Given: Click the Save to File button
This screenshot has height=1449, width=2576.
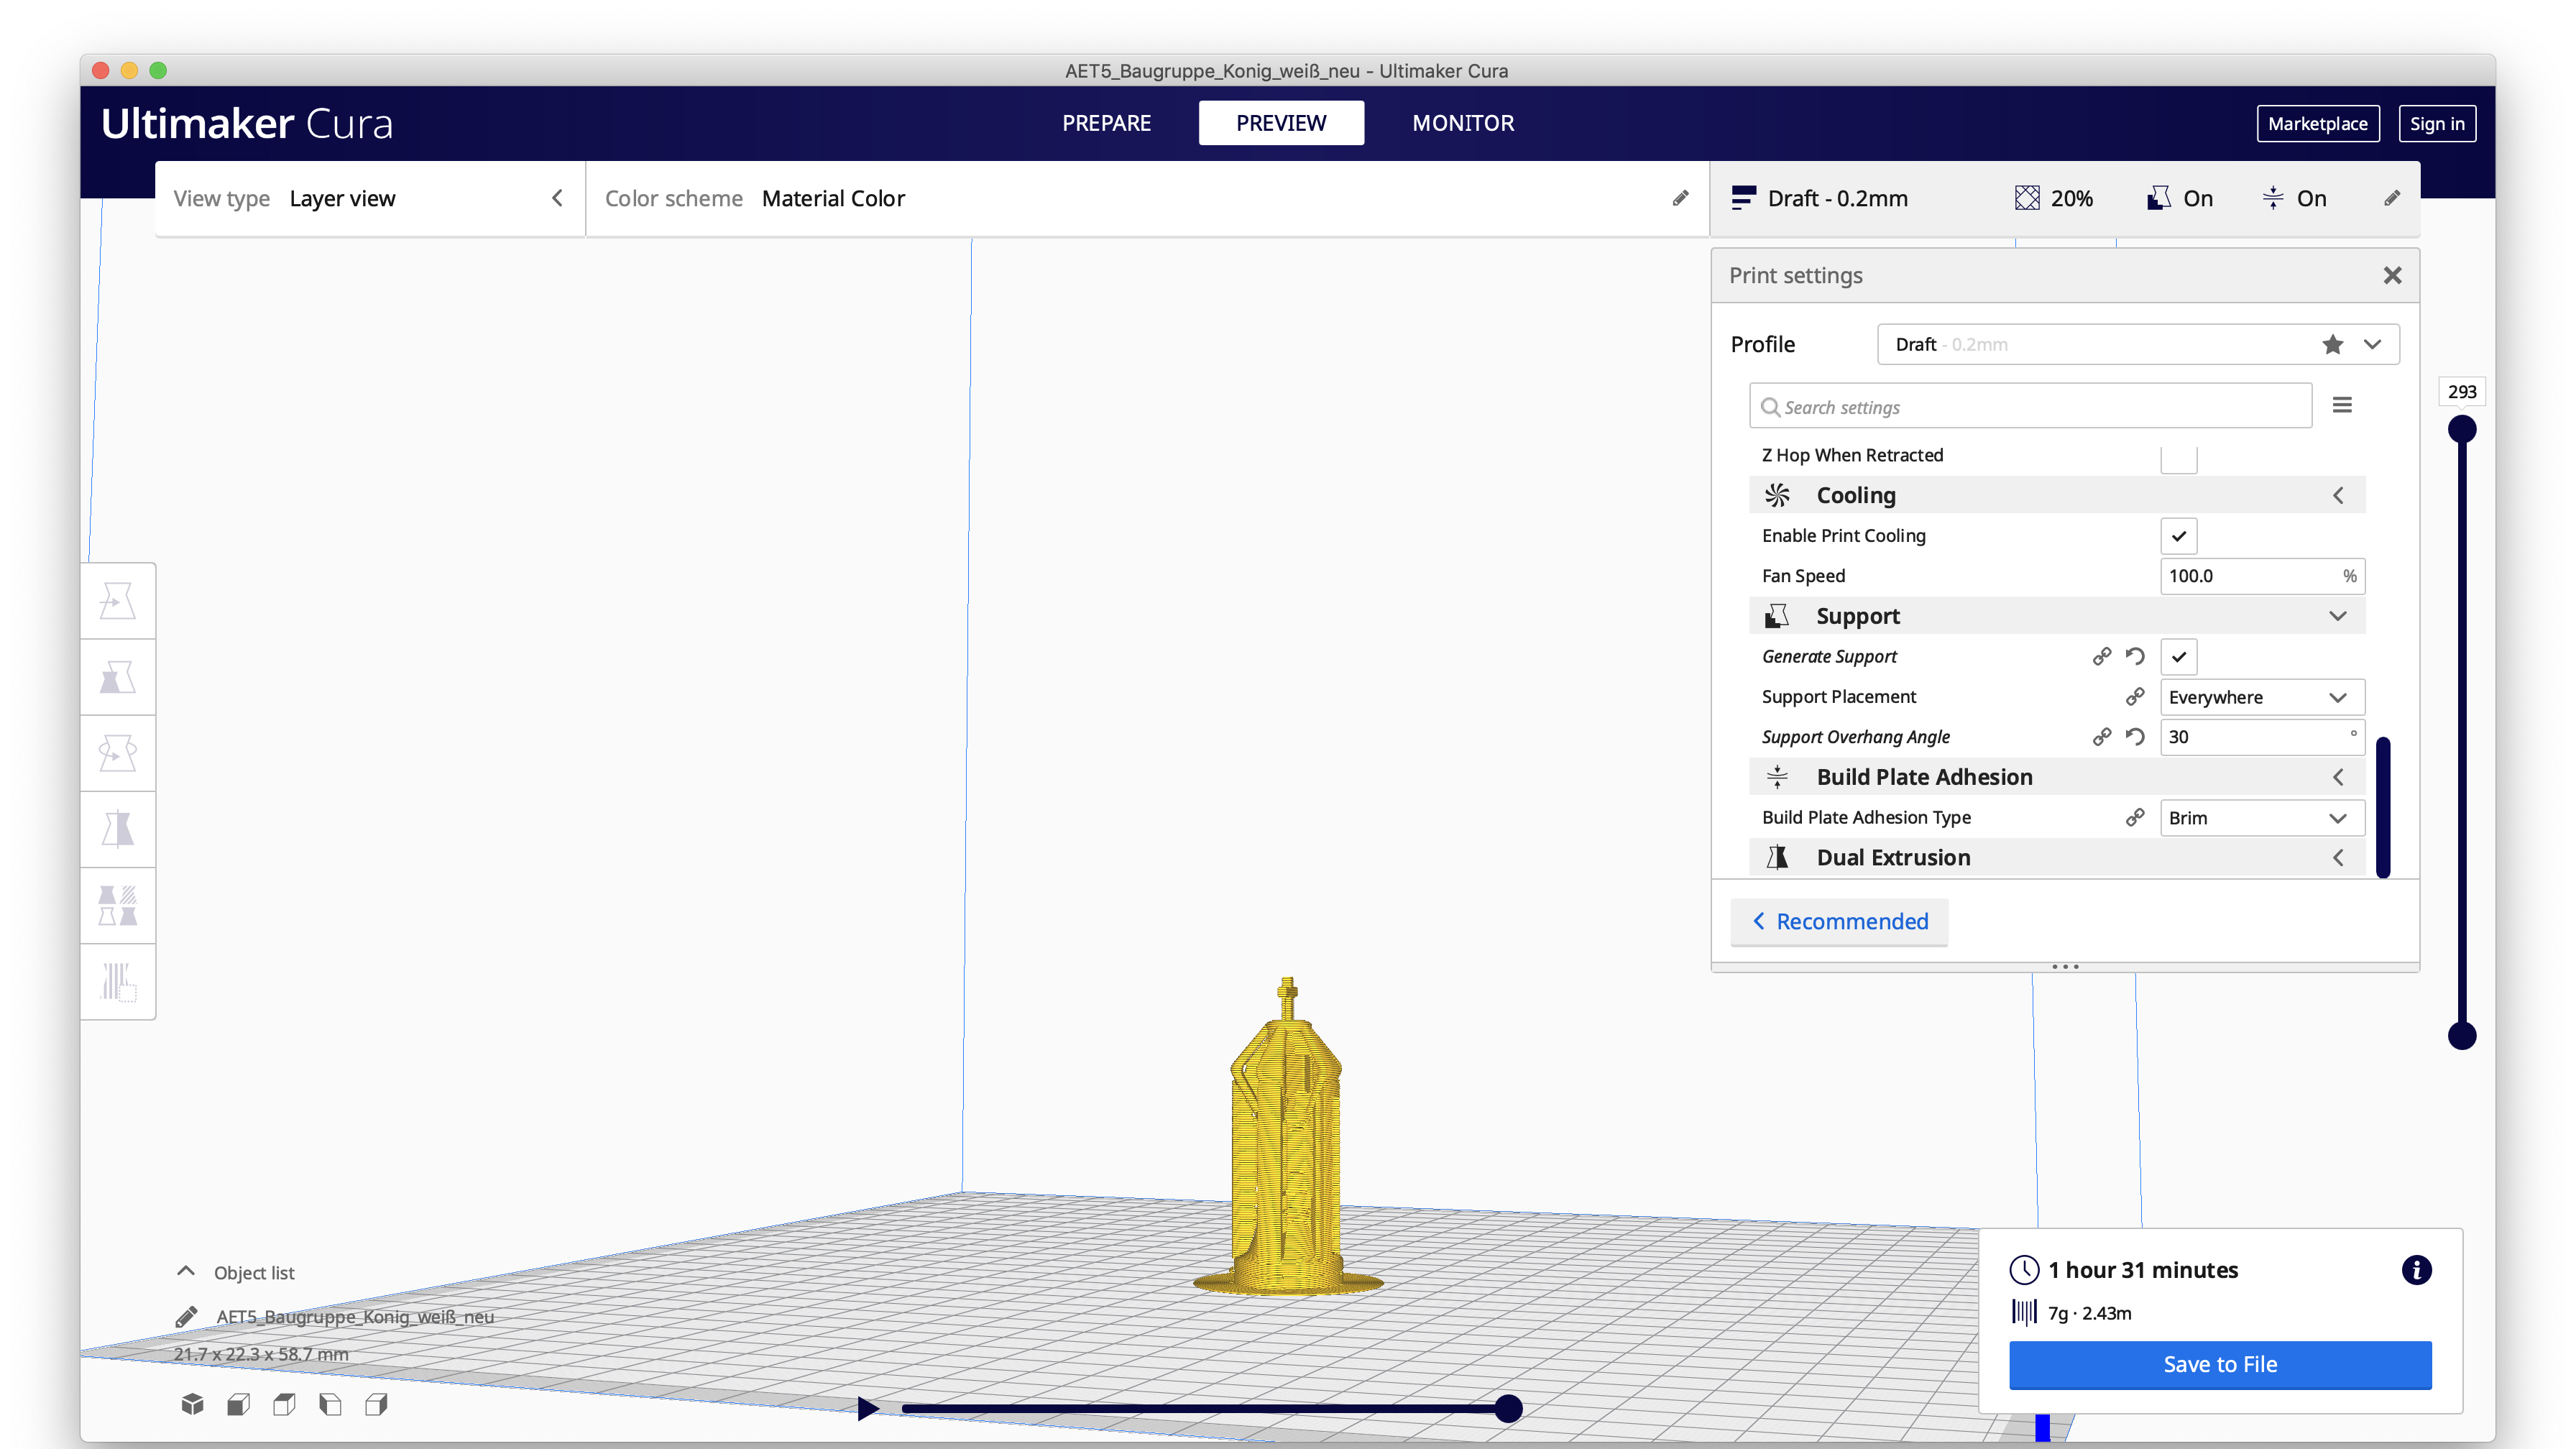Looking at the screenshot, I should pyautogui.click(x=2220, y=1364).
